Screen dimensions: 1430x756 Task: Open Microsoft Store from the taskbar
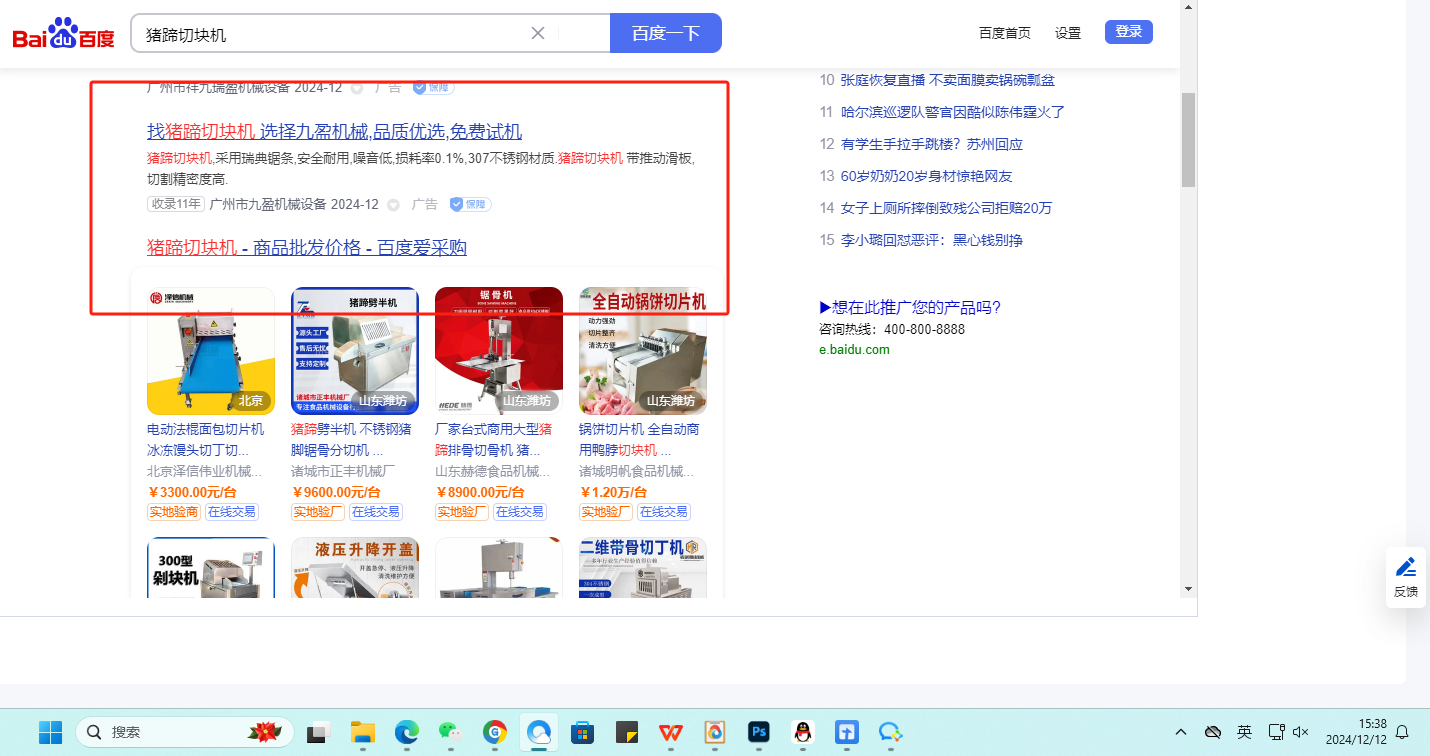(583, 732)
